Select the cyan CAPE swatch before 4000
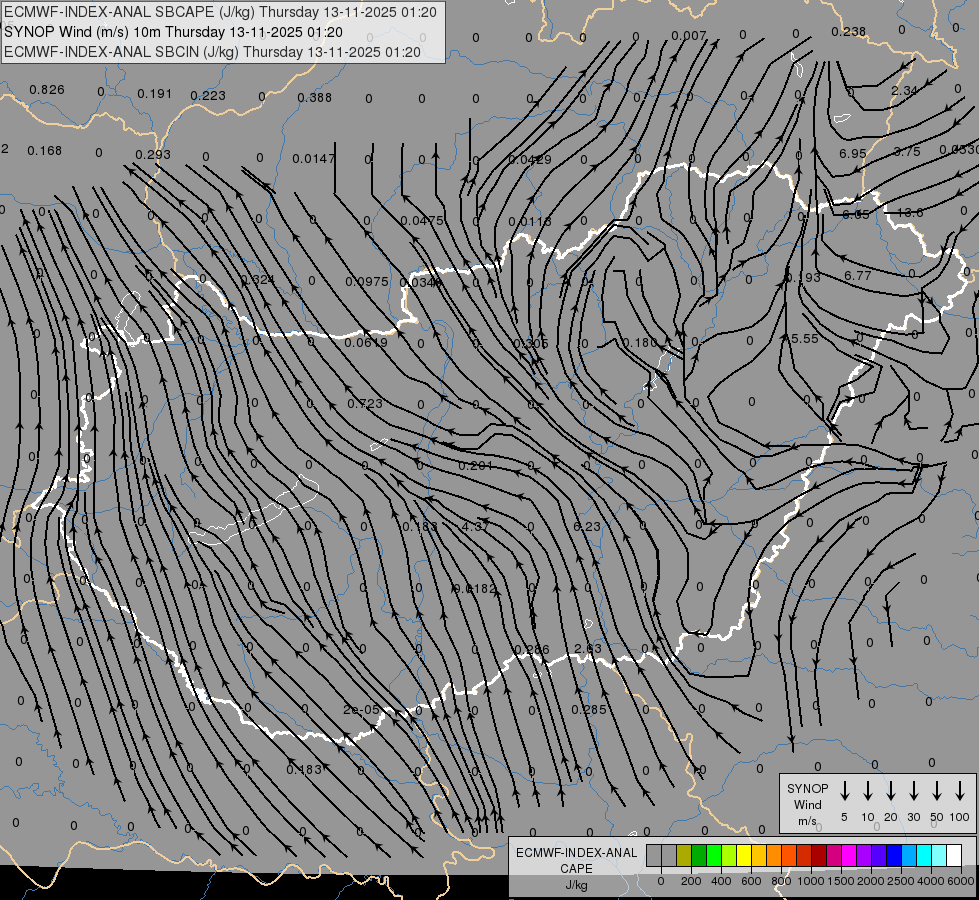Image resolution: width=979 pixels, height=900 pixels. 924,855
